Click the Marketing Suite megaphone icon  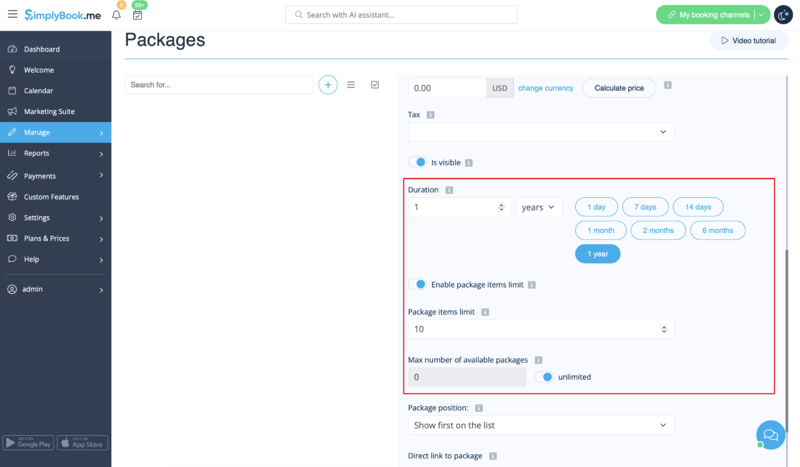12,111
